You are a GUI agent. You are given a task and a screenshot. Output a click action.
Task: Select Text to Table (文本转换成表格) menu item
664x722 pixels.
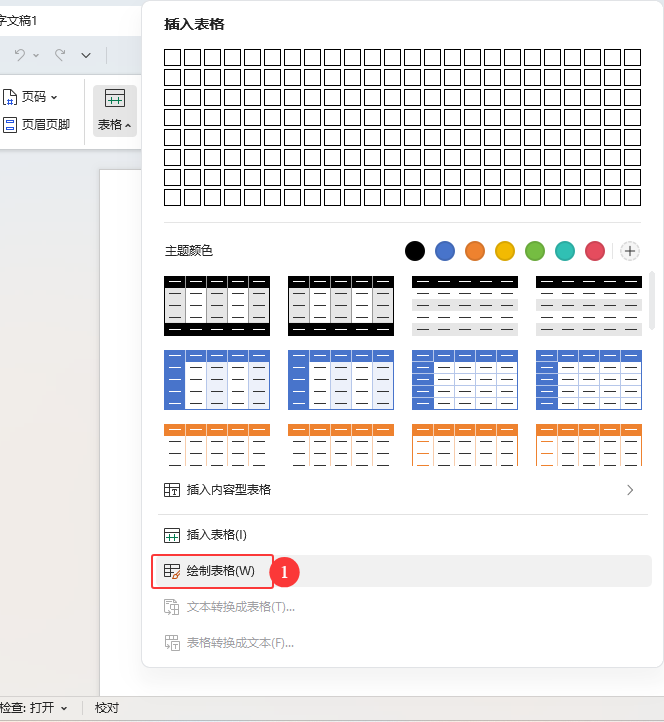point(240,607)
